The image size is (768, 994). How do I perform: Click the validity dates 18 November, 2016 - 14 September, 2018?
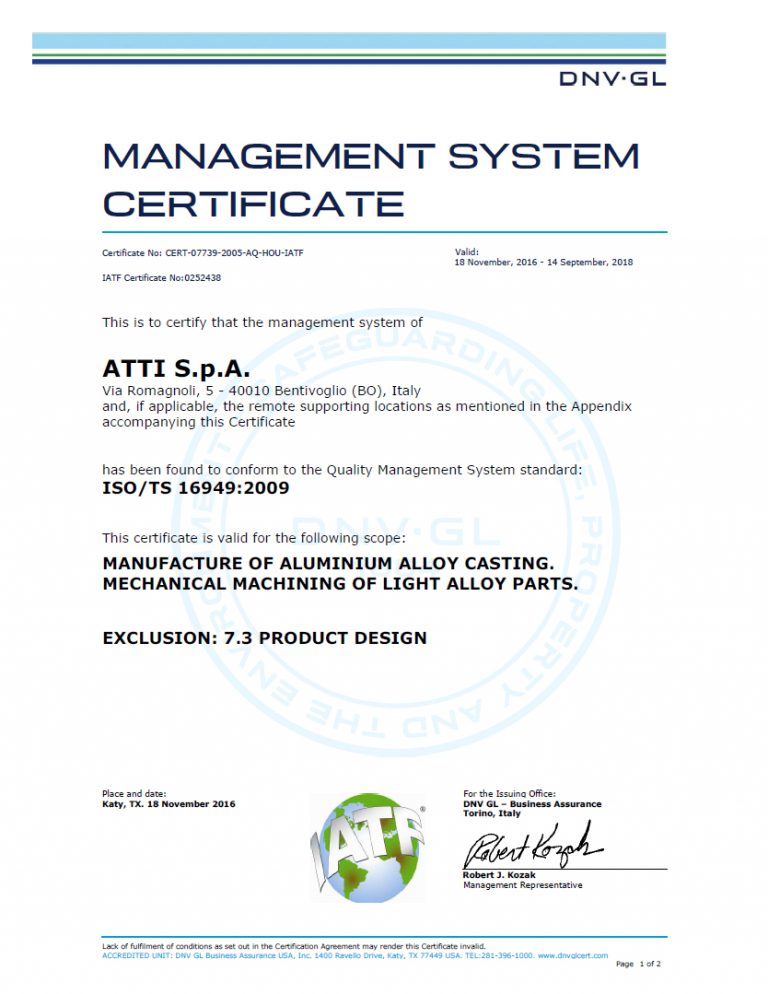543,262
